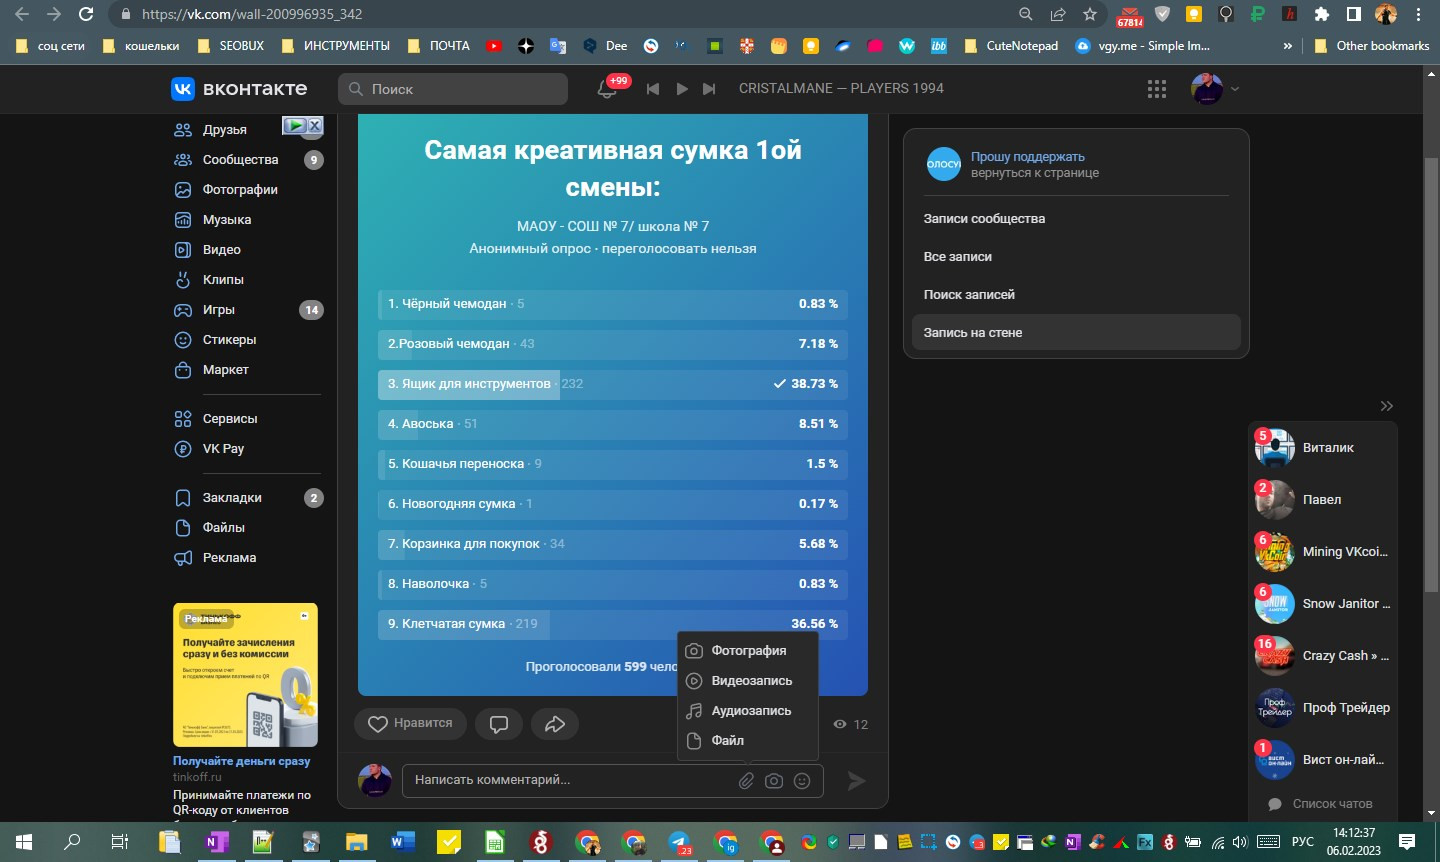The image size is (1440, 862).
Task: Open the Прошу поддержать community link
Action: [x=1027, y=157]
